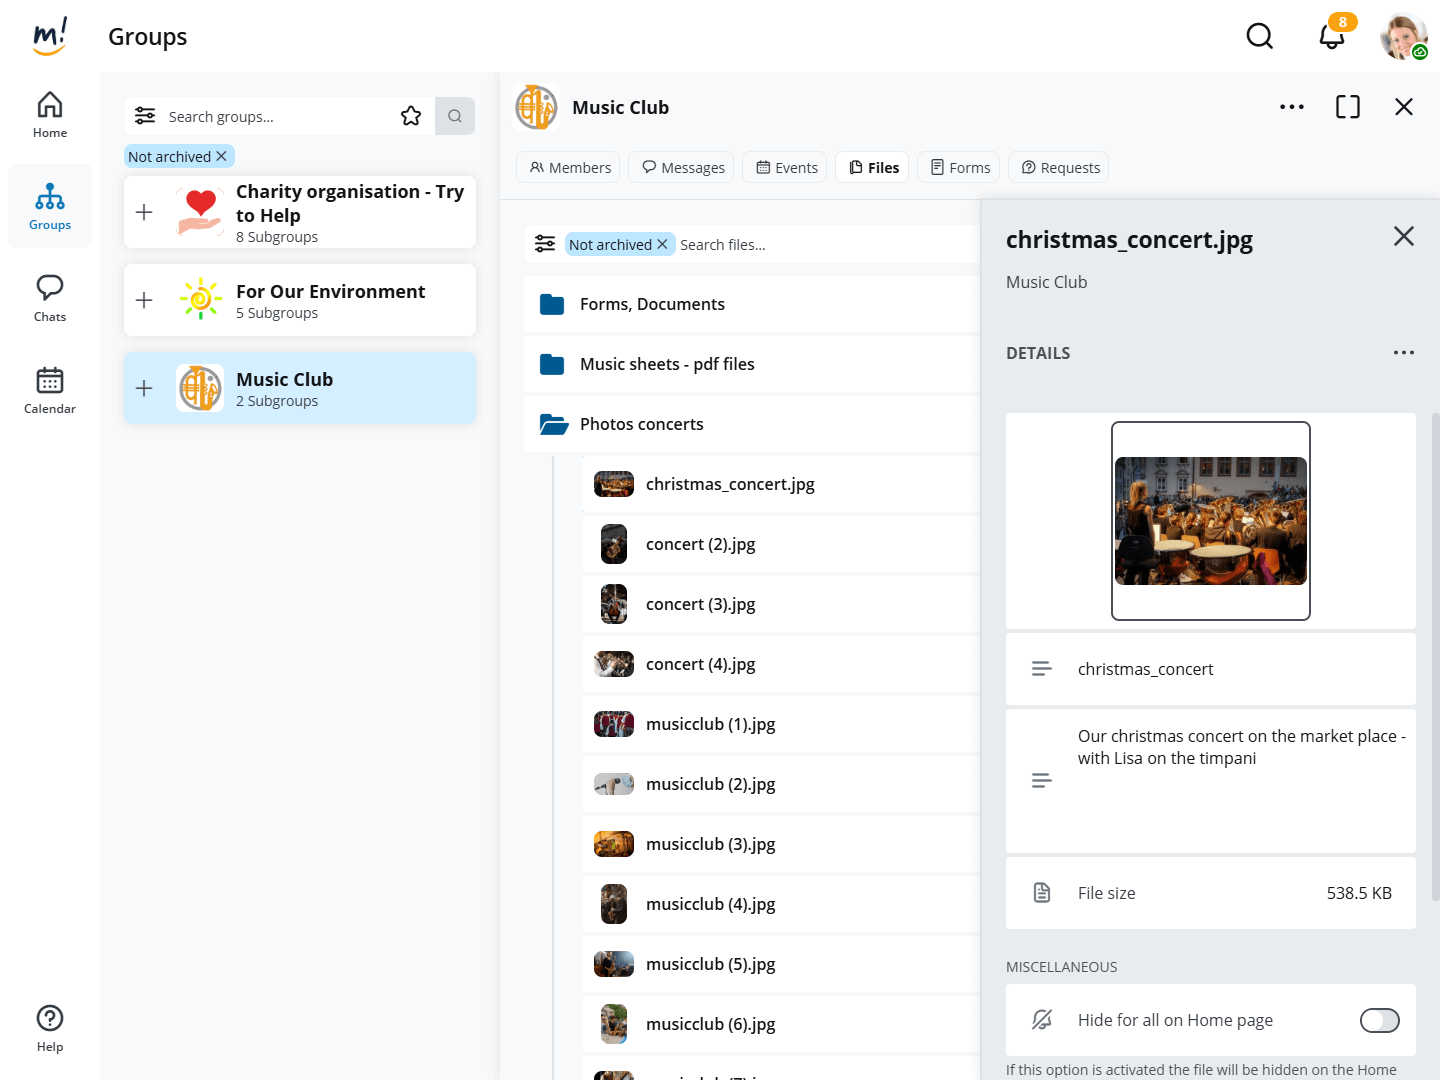Screen dimensions: 1440x1080
Task: Open the notifications bell
Action: tap(1331, 37)
